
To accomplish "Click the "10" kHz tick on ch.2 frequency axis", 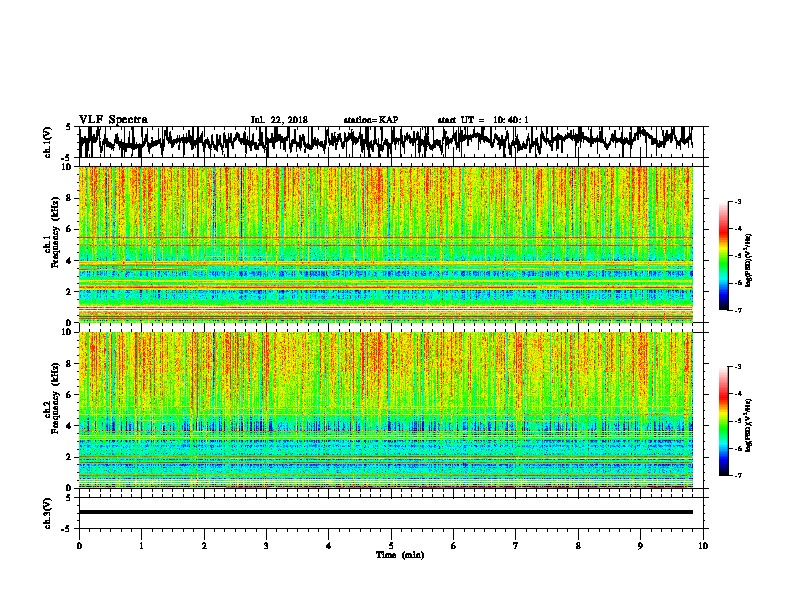I will point(68,332).
